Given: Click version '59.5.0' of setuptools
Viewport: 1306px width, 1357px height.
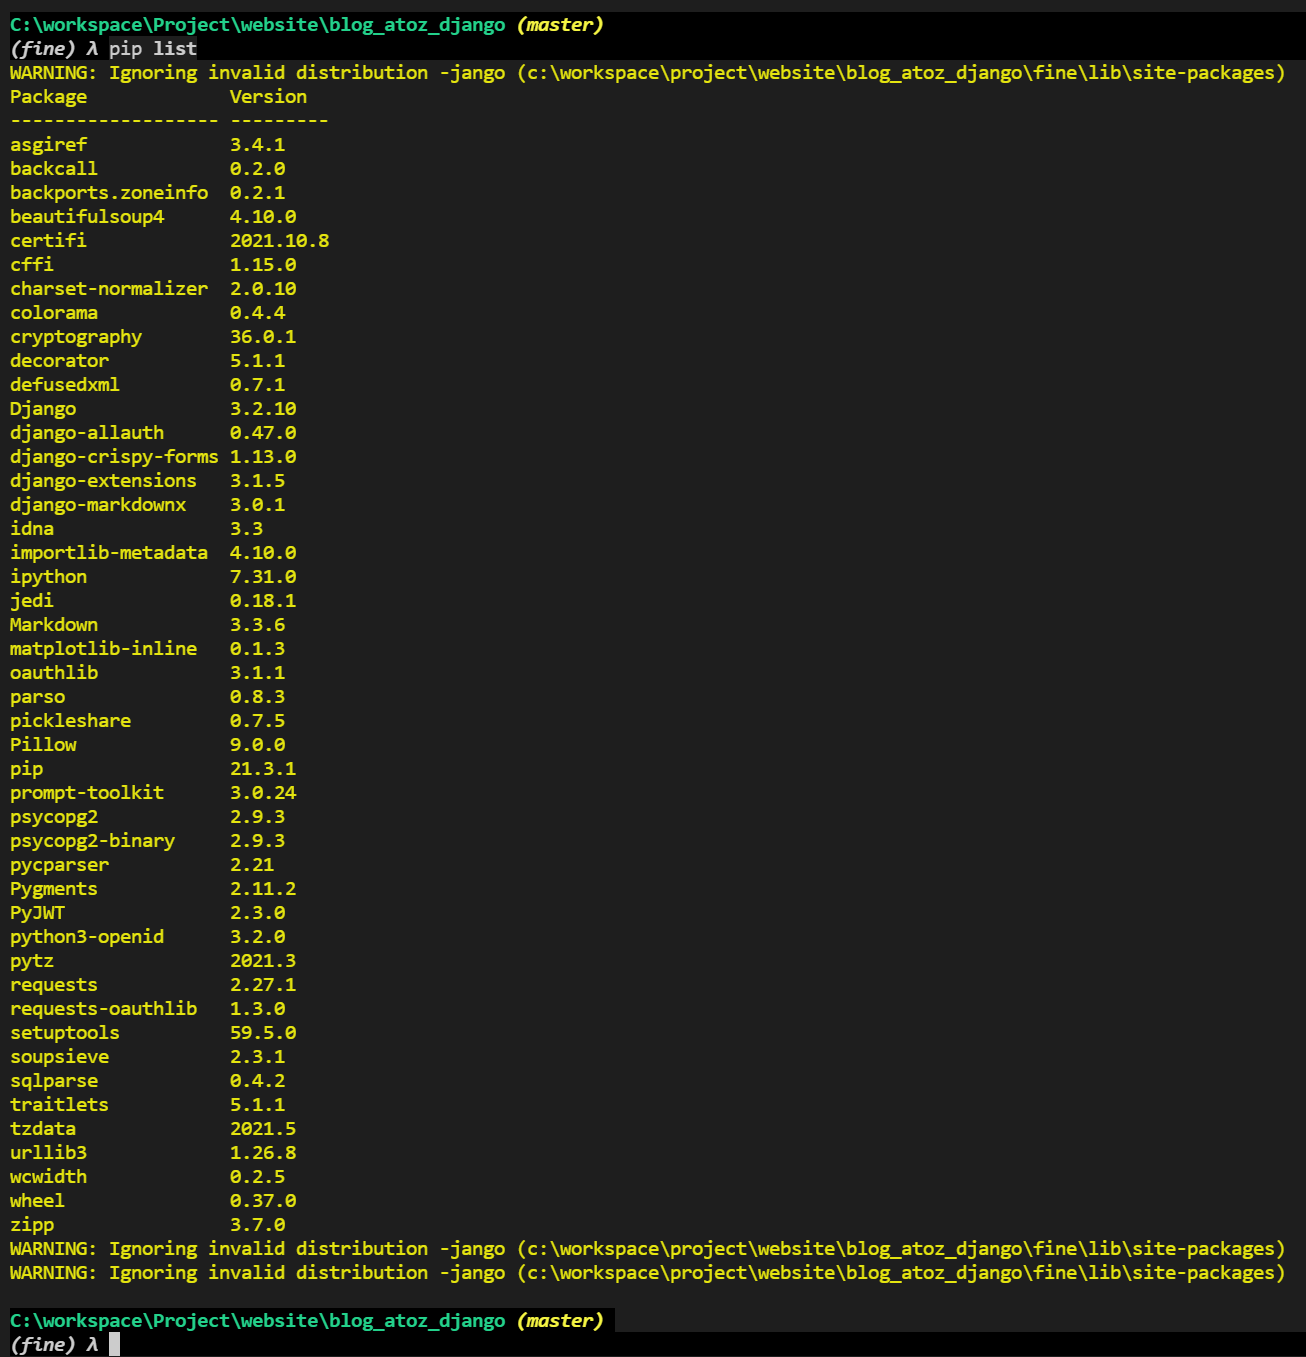Looking at the screenshot, I should click(263, 1033).
